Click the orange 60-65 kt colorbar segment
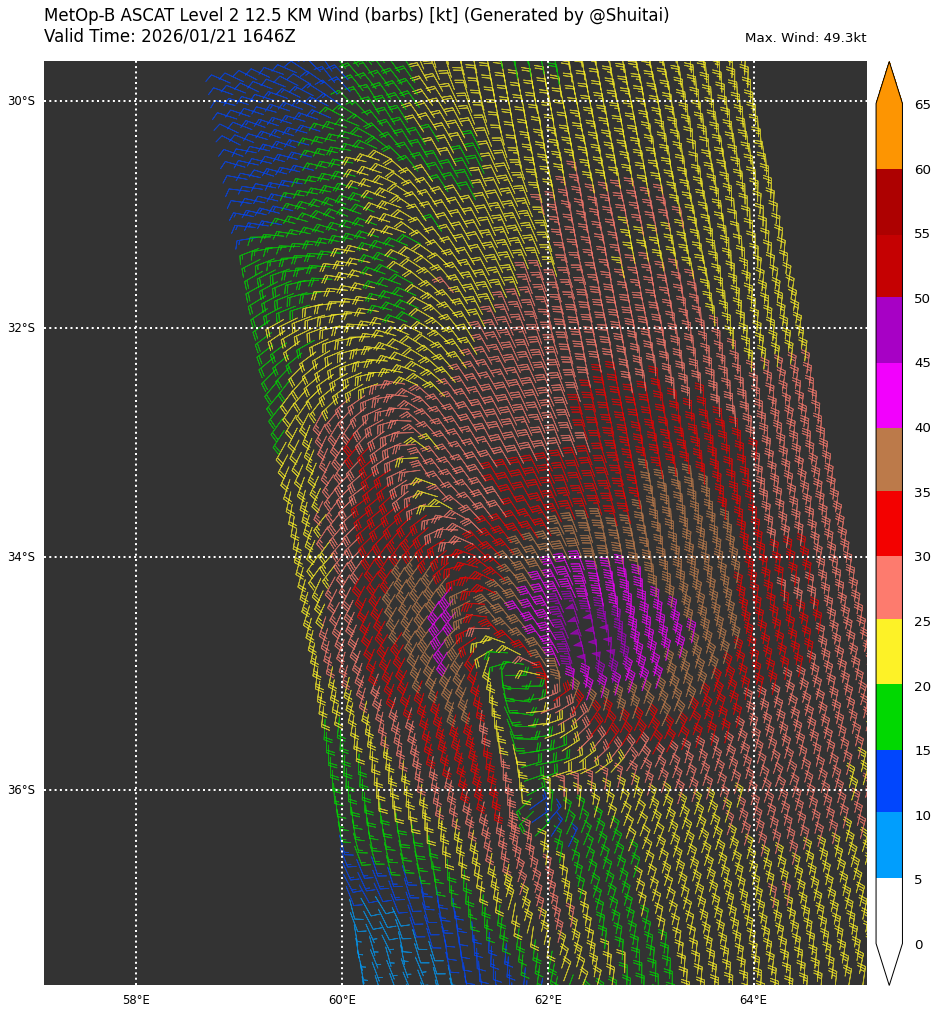Viewport: 938px width, 1014px height. [x=889, y=136]
